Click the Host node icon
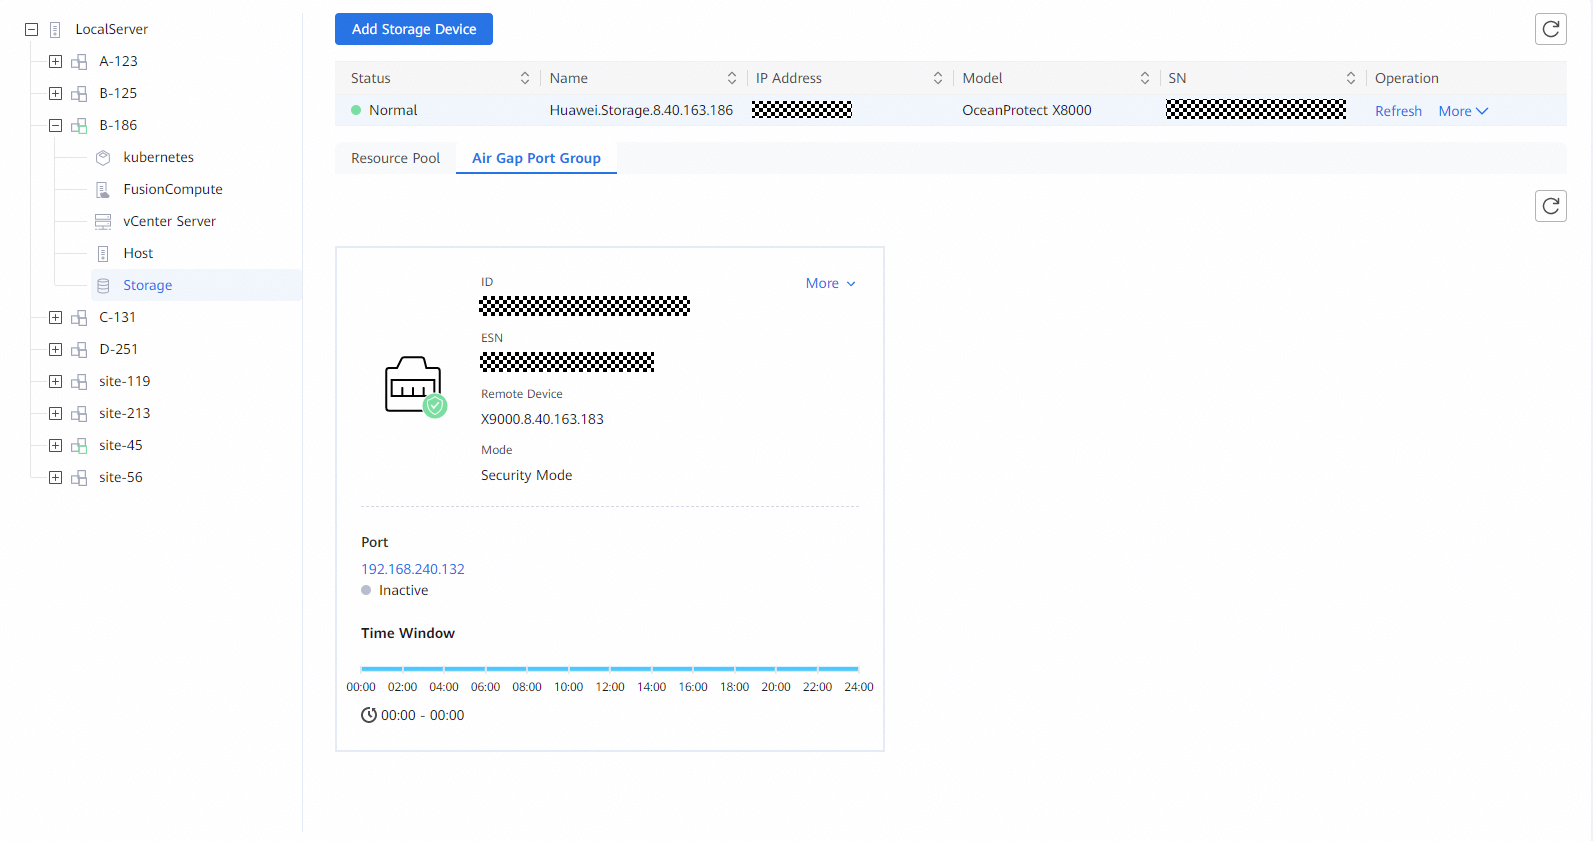Screen dimensions: 1593x842 click(103, 254)
